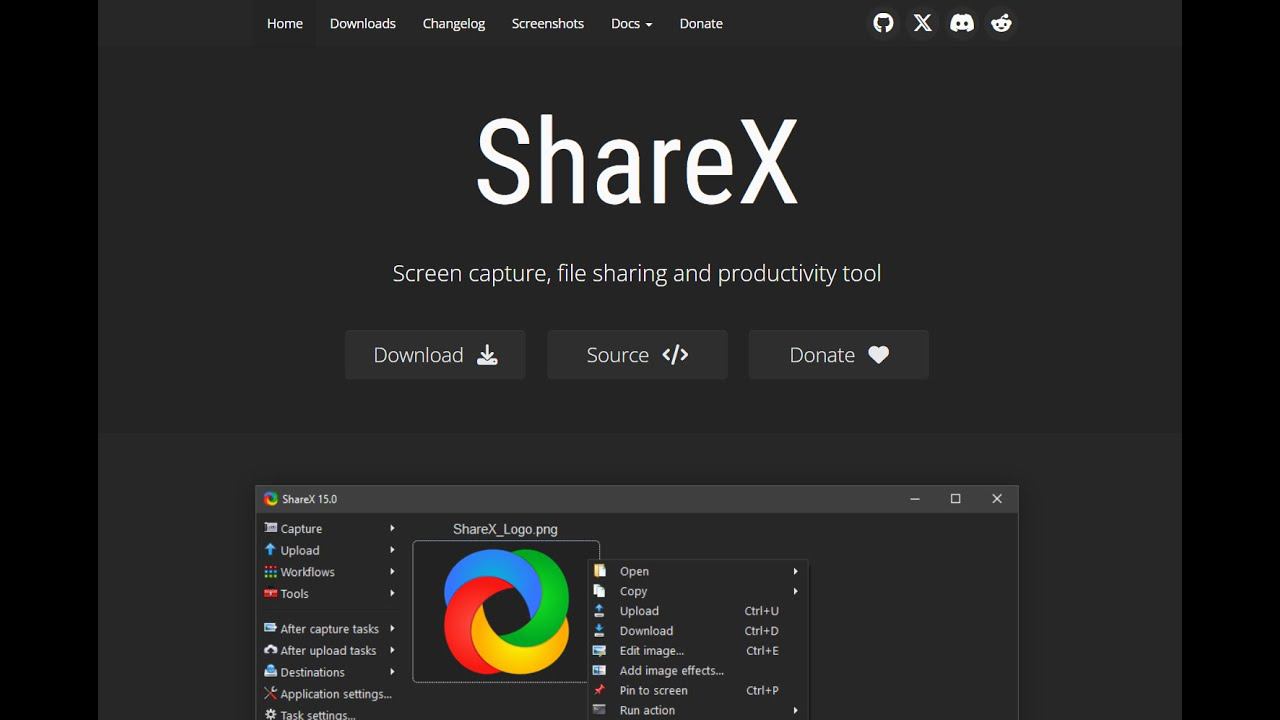The height and width of the screenshot is (720, 1280).
Task: Click the Open folder icon in context menu
Action: click(x=600, y=571)
